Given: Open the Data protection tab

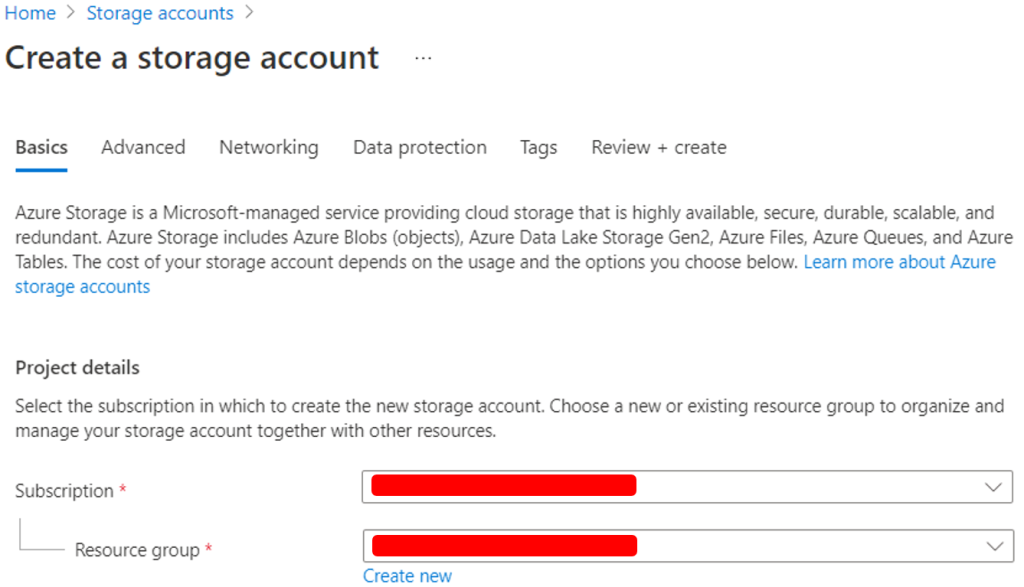Looking at the screenshot, I should pyautogui.click(x=420, y=148).
